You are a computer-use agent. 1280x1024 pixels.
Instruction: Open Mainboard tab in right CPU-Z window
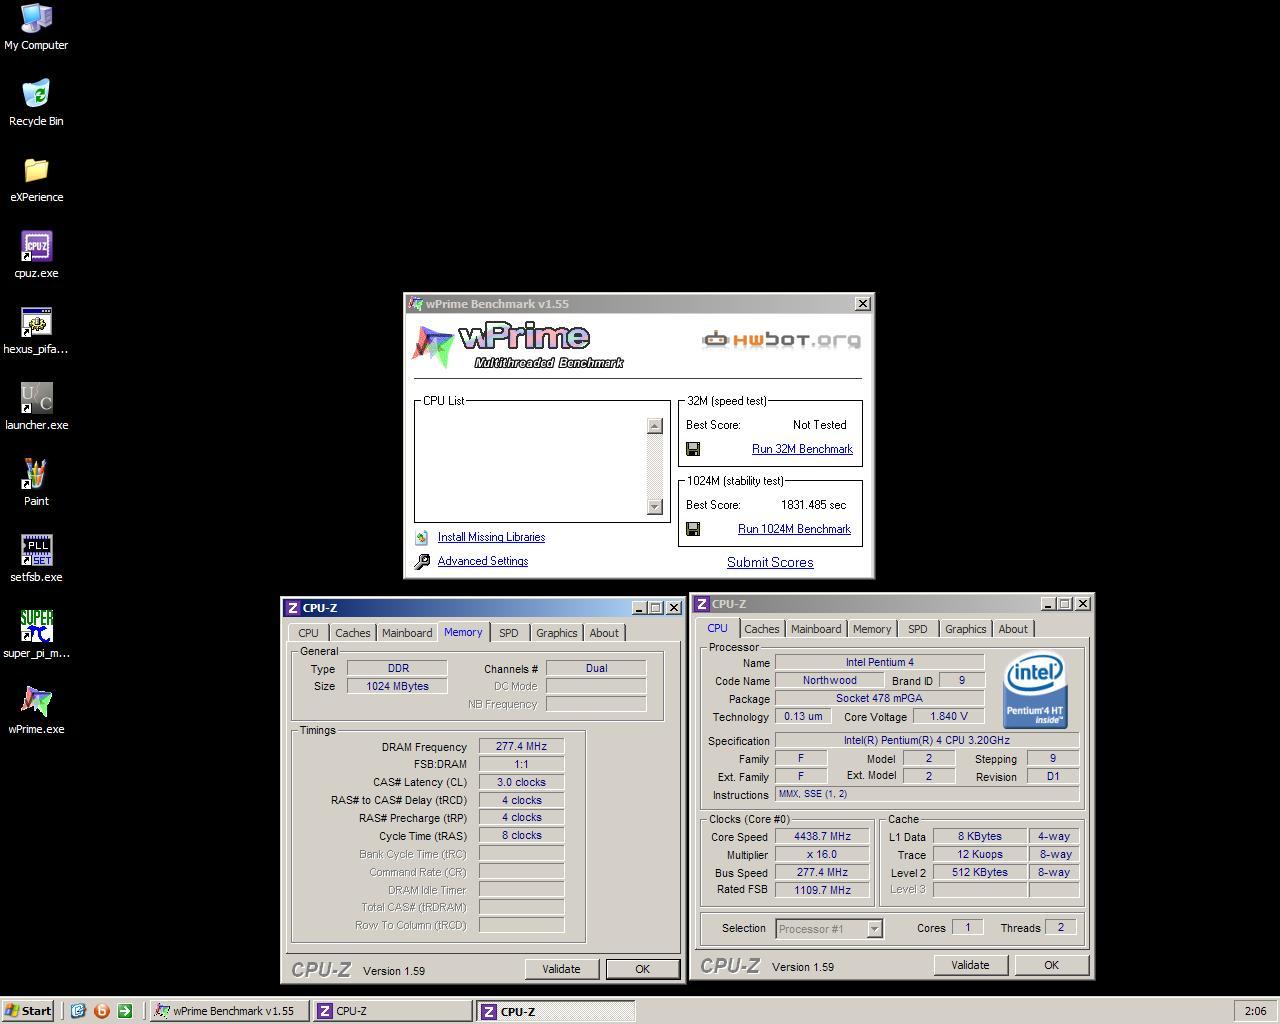pyautogui.click(x=816, y=629)
